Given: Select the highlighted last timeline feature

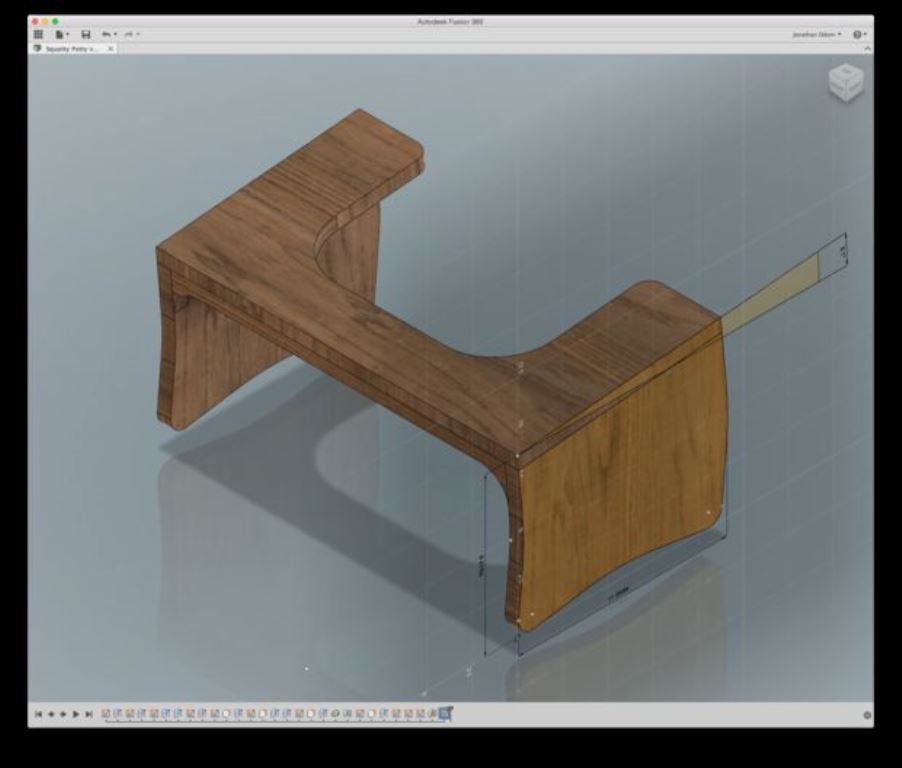Looking at the screenshot, I should pos(446,713).
